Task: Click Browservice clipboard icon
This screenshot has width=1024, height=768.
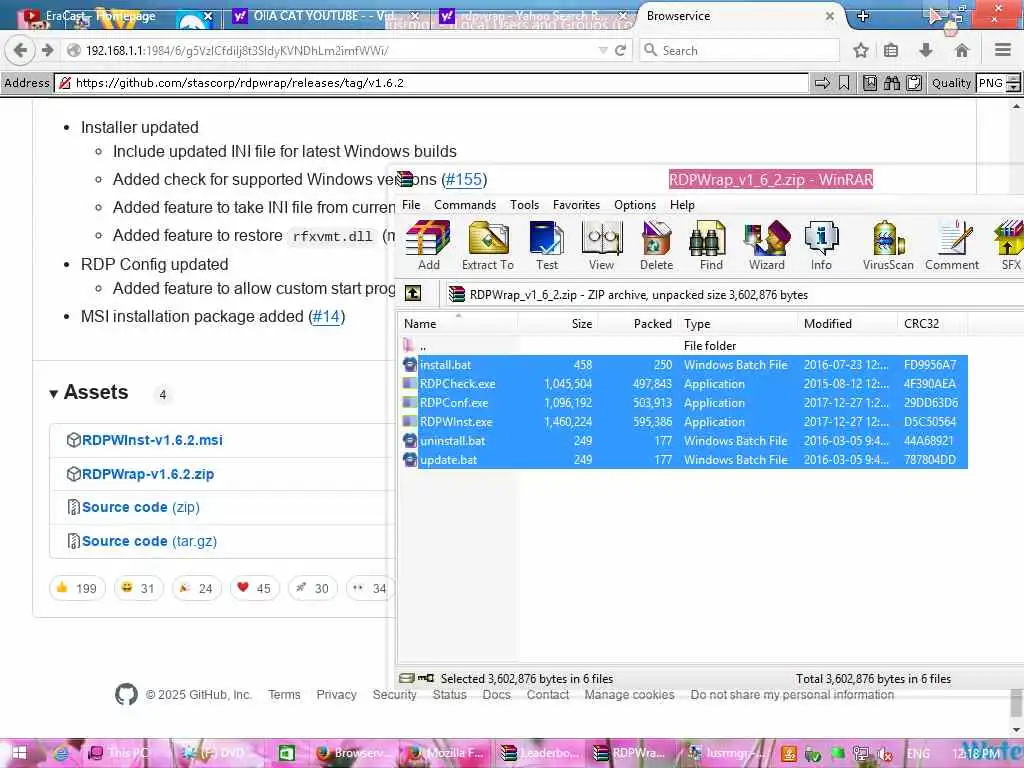Action: click(914, 83)
